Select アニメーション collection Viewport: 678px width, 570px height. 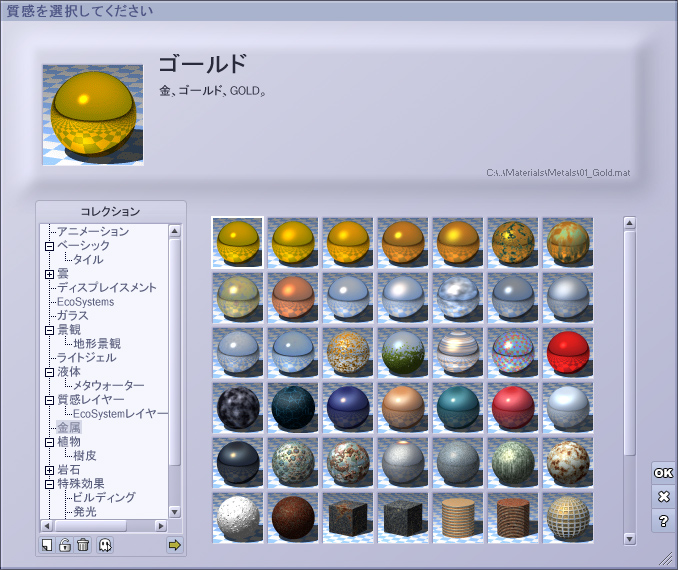(93, 231)
